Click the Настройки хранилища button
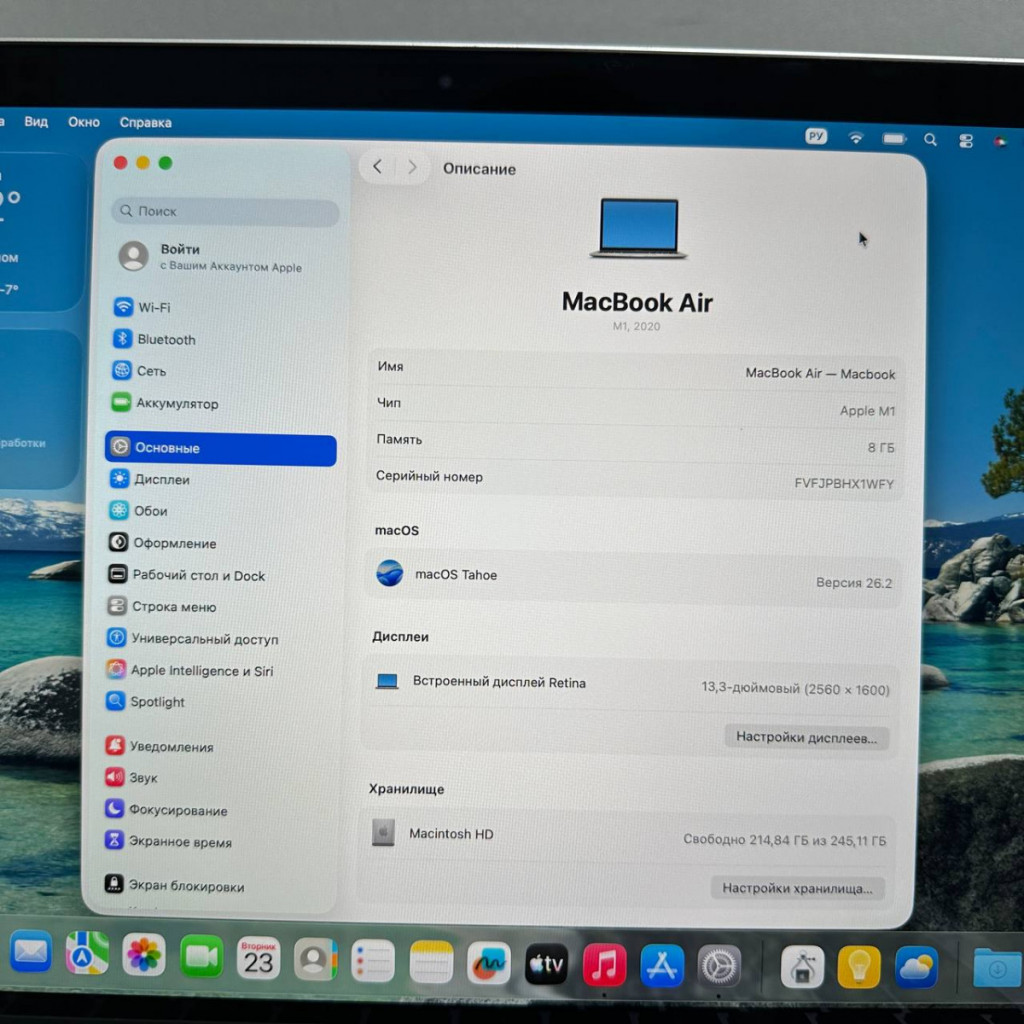 [797, 888]
